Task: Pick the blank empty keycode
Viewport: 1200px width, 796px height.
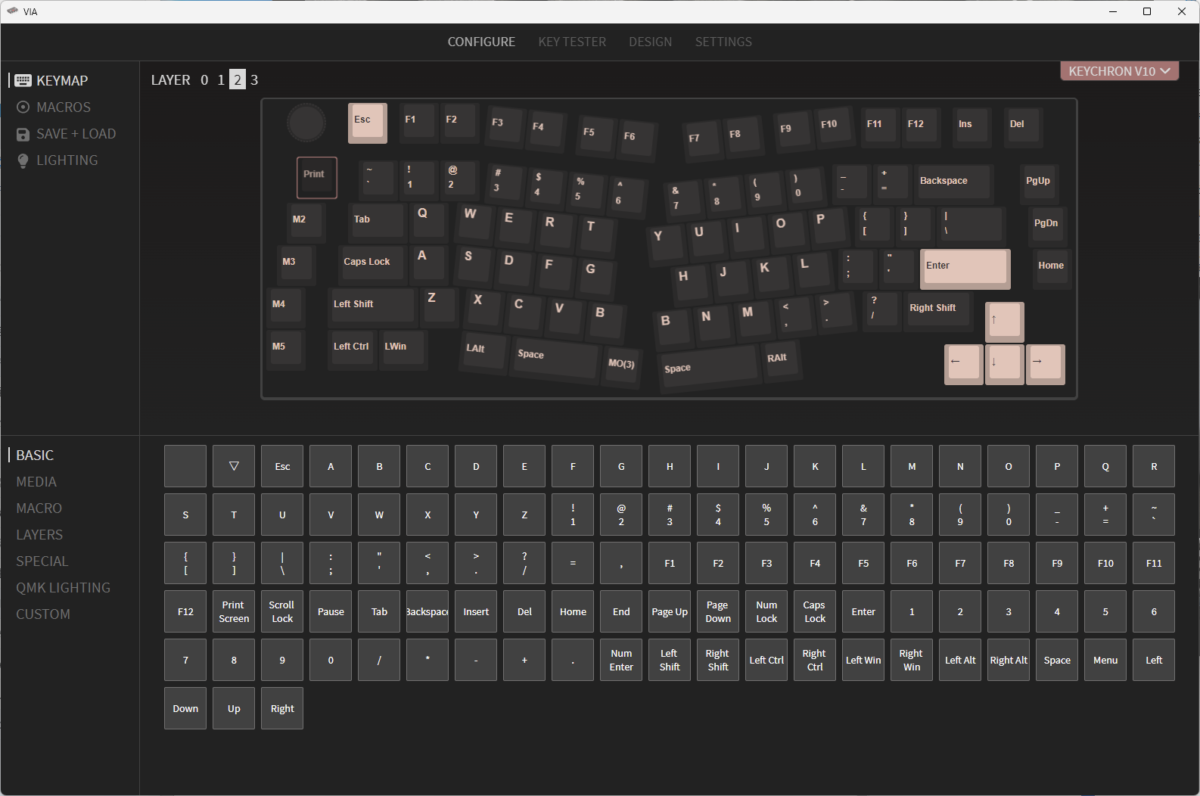Action: 185,466
